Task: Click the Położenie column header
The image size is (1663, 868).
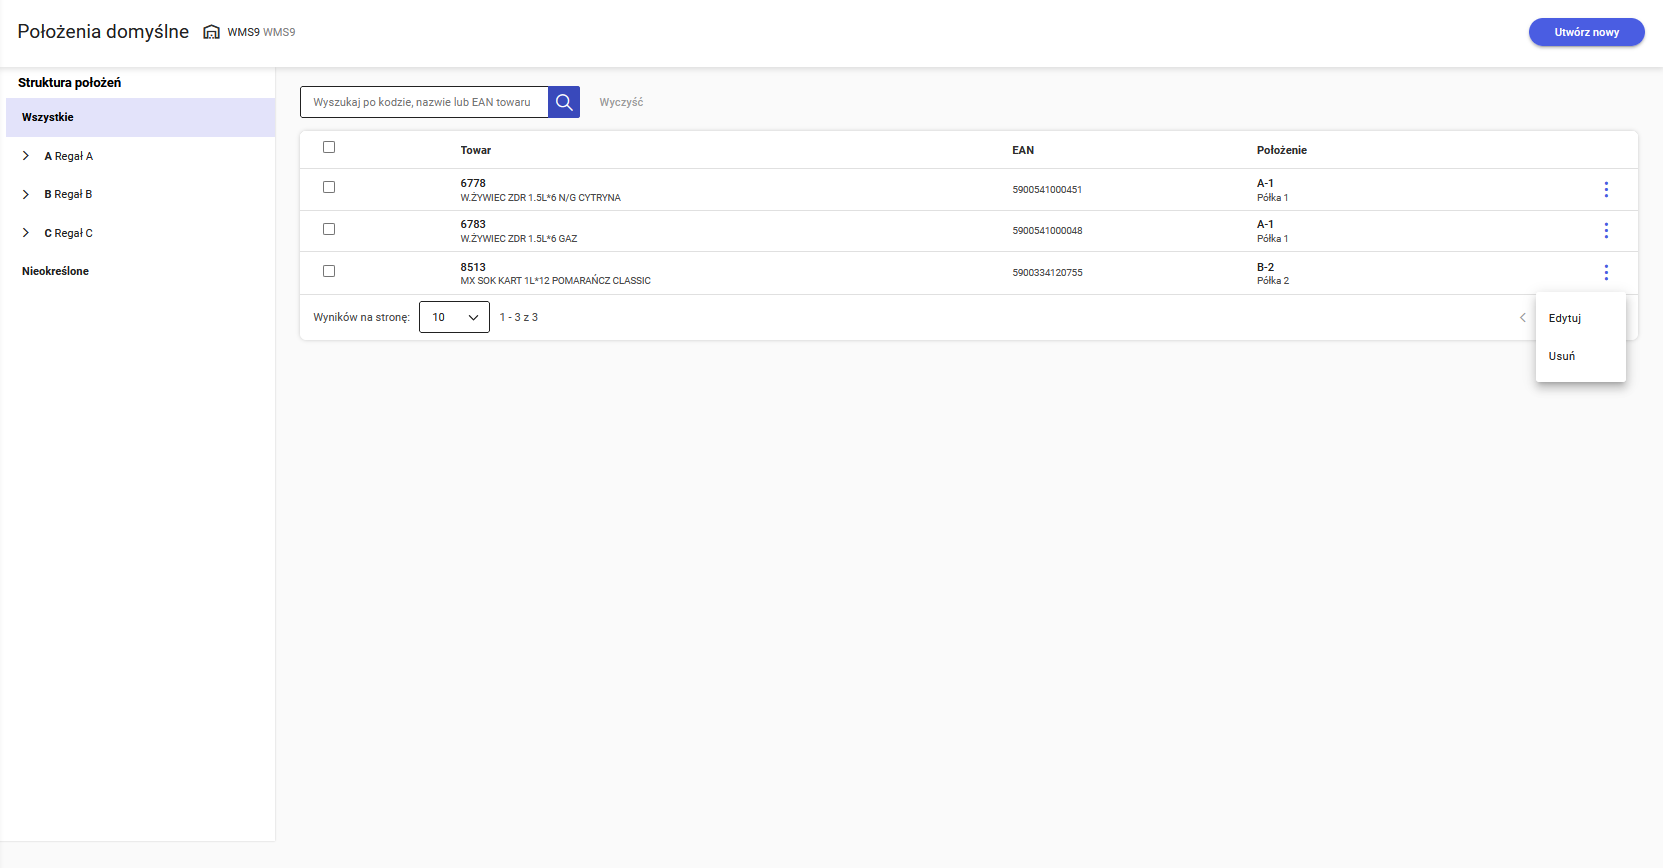Action: [x=1281, y=150]
